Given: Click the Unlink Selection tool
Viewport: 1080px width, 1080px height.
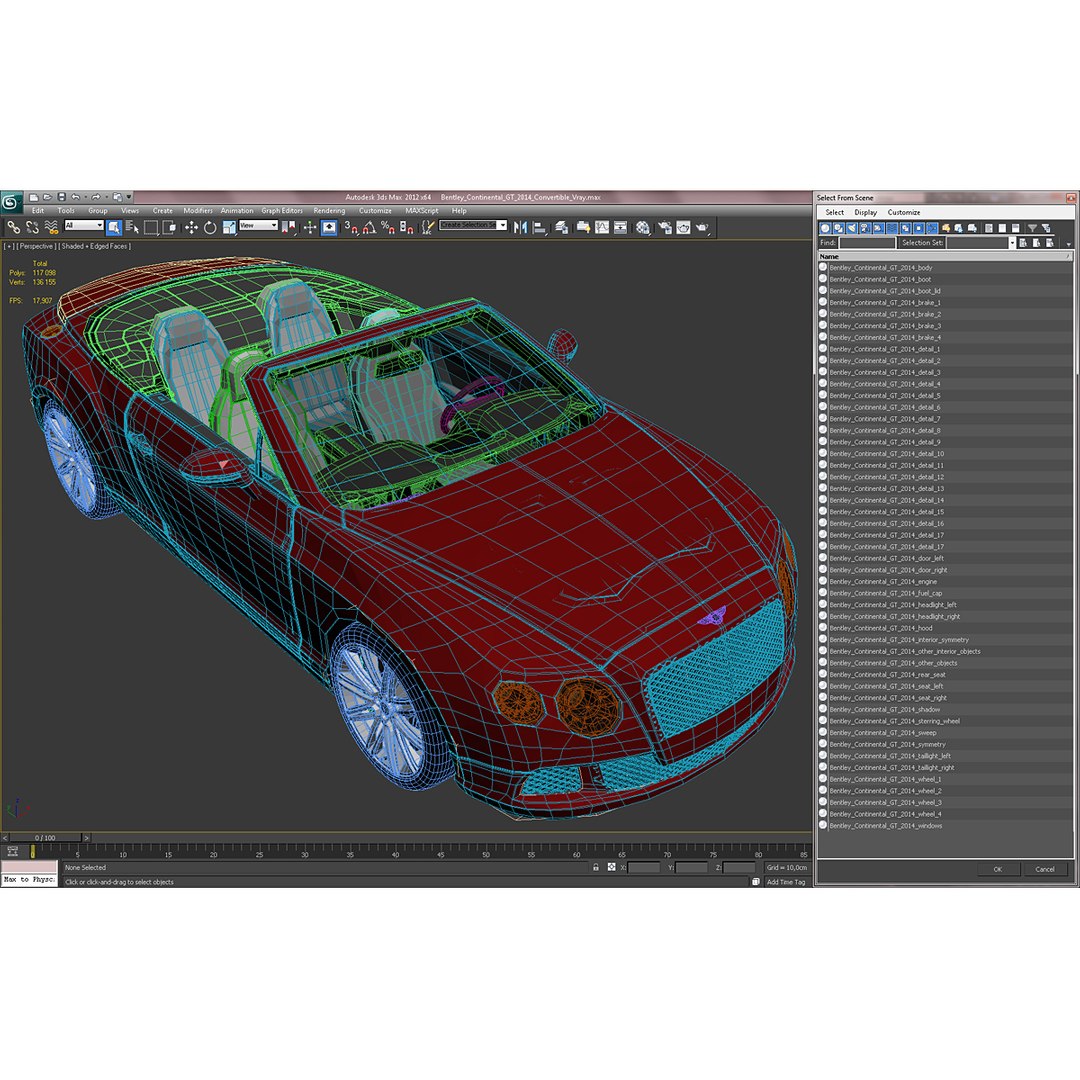Looking at the screenshot, I should 32,227.
